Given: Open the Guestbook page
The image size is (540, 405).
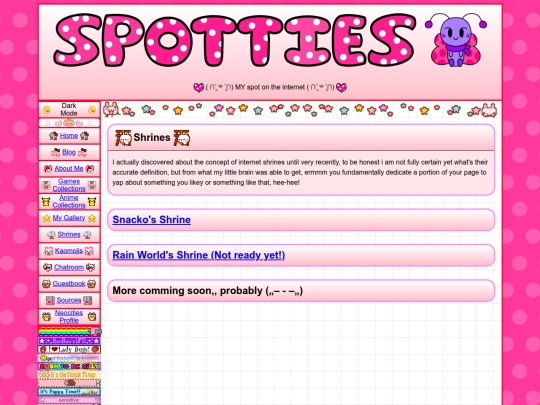Looking at the screenshot, I should tap(69, 284).
